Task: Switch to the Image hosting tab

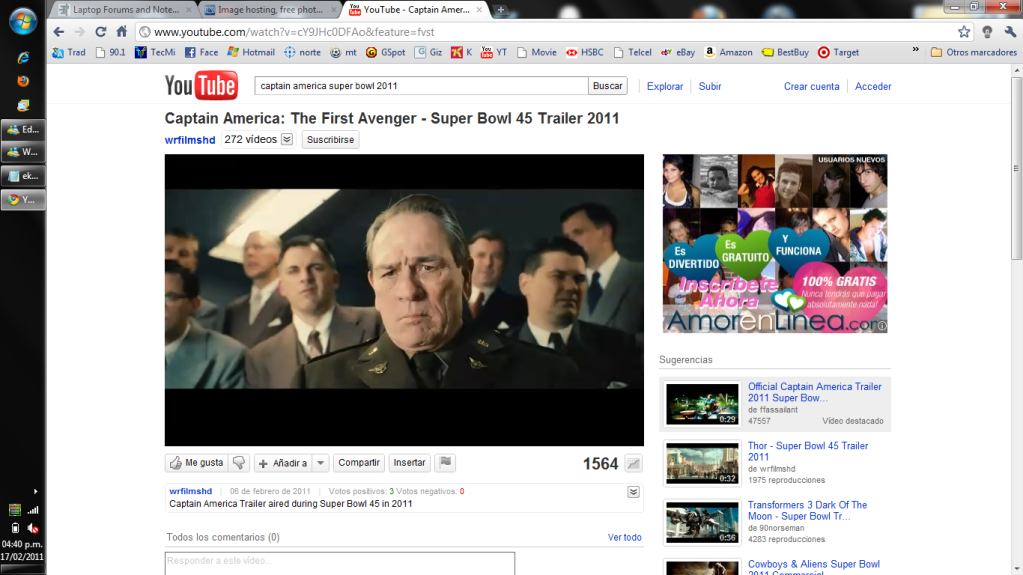Action: [269, 10]
